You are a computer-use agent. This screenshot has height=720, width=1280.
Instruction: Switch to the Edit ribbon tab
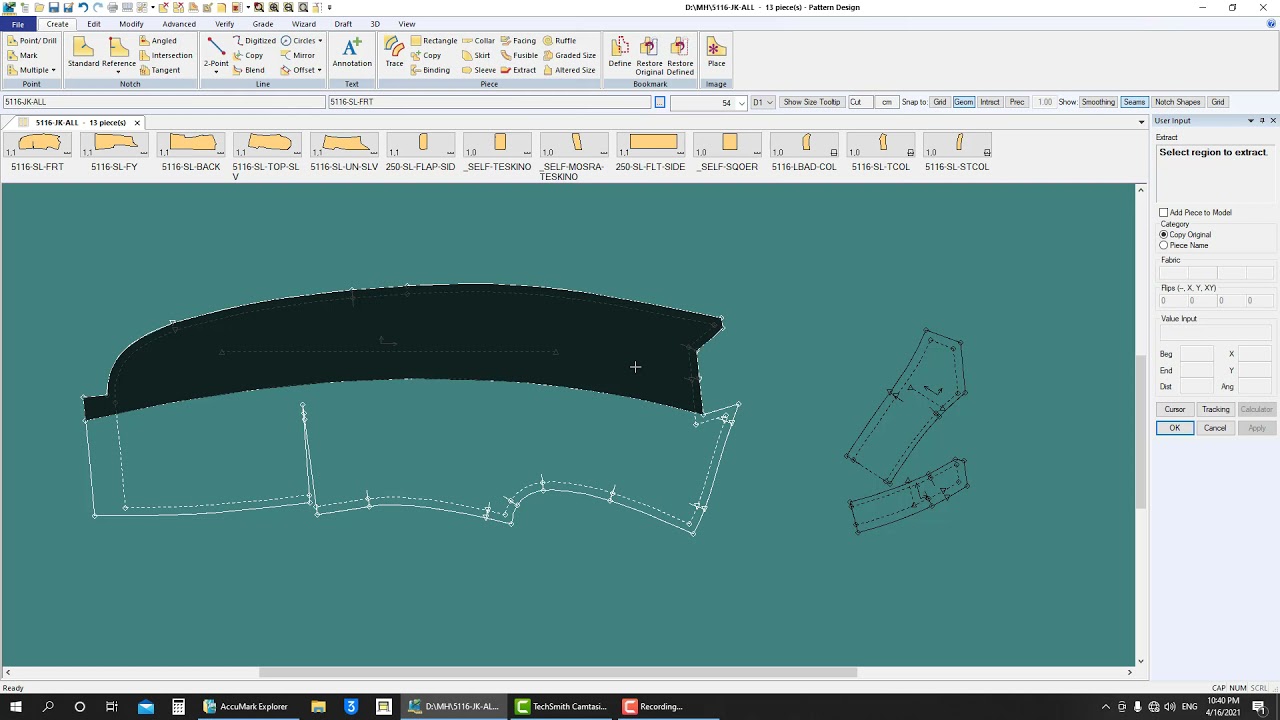click(x=93, y=24)
